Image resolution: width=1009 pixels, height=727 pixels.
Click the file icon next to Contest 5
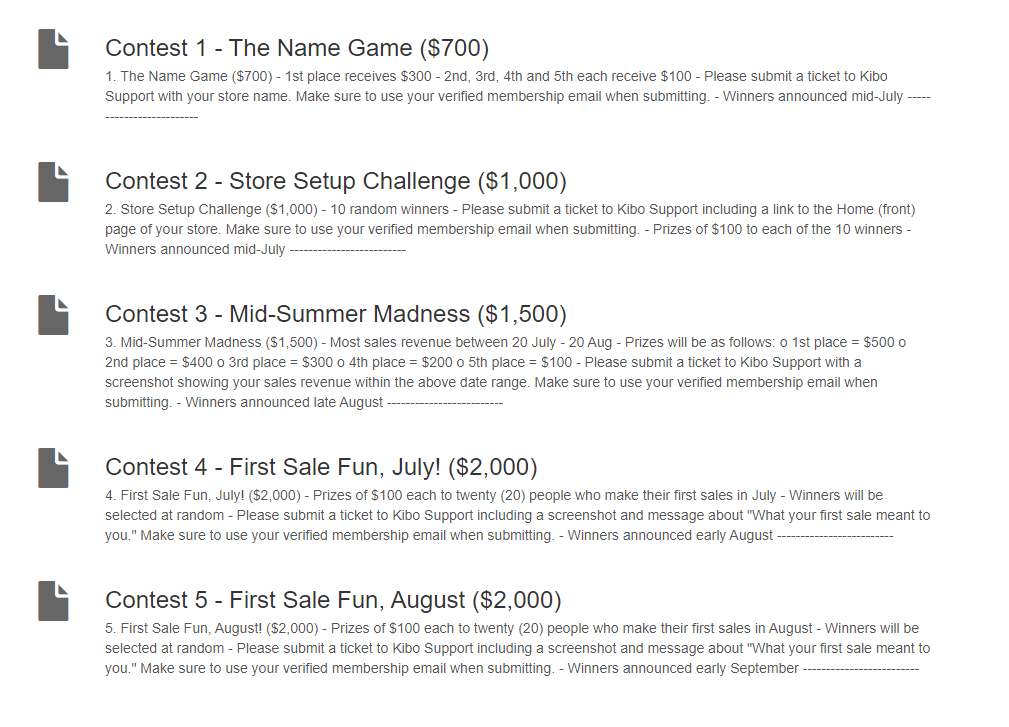(x=53, y=601)
